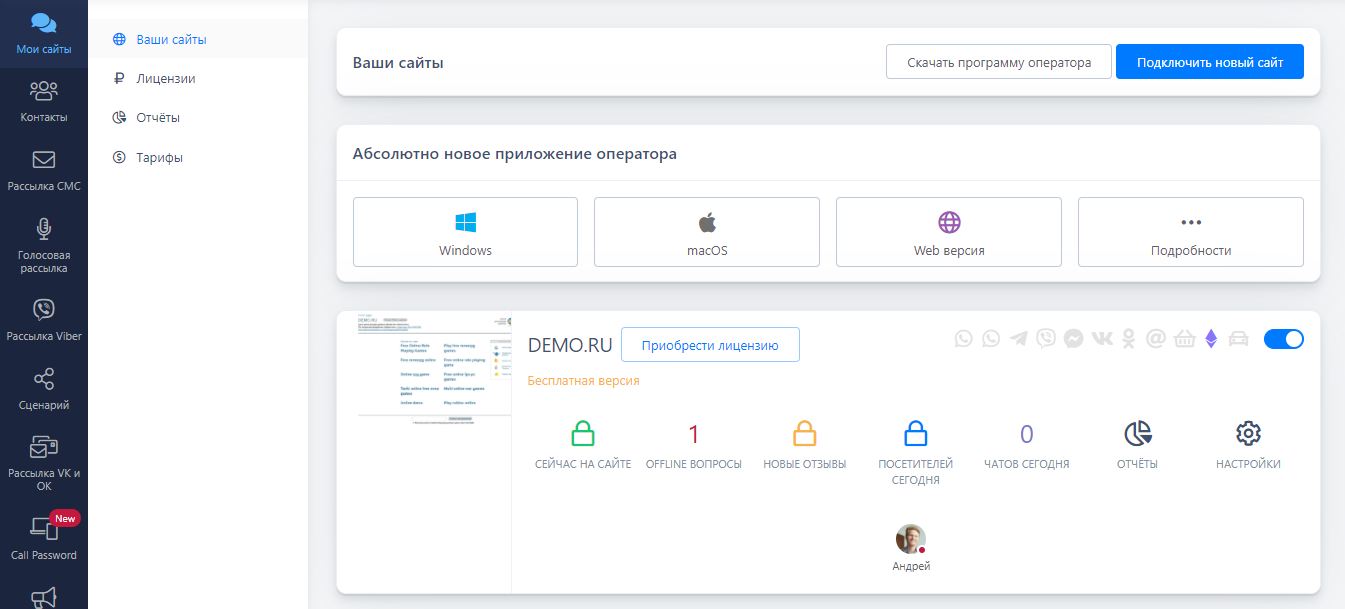Open the Подробности three-dots card
Image resolution: width=1345 pixels, height=609 pixels.
pyautogui.click(x=1190, y=232)
